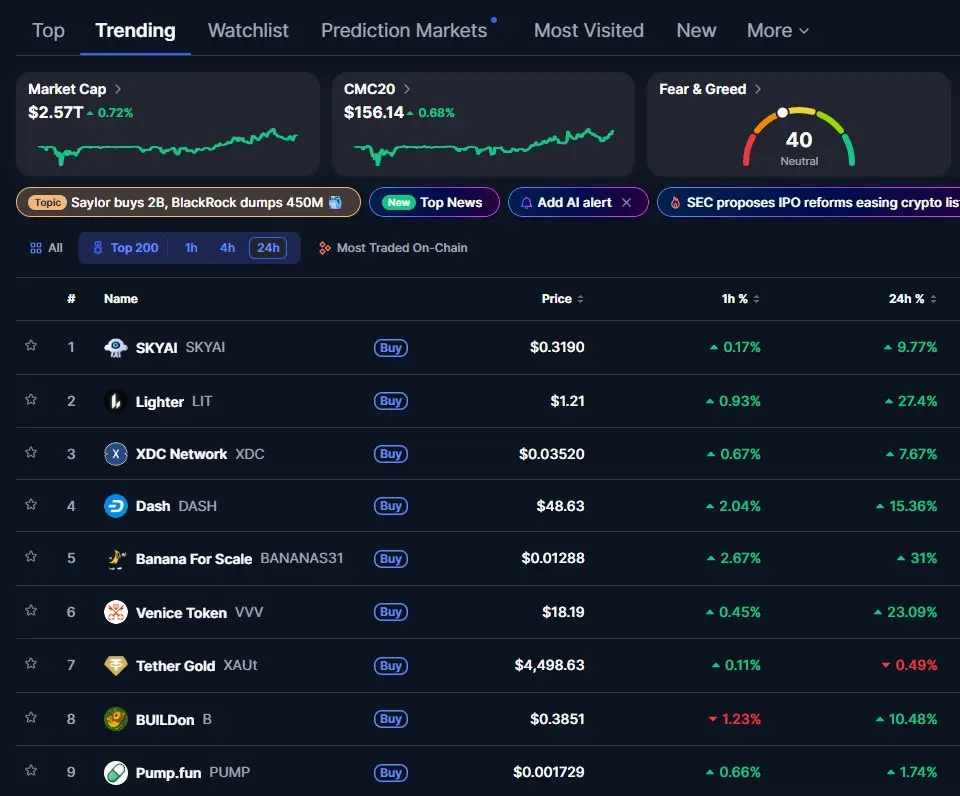This screenshot has width=960, height=796.
Task: Click the Tether Gold logo icon
Action: tap(116, 665)
